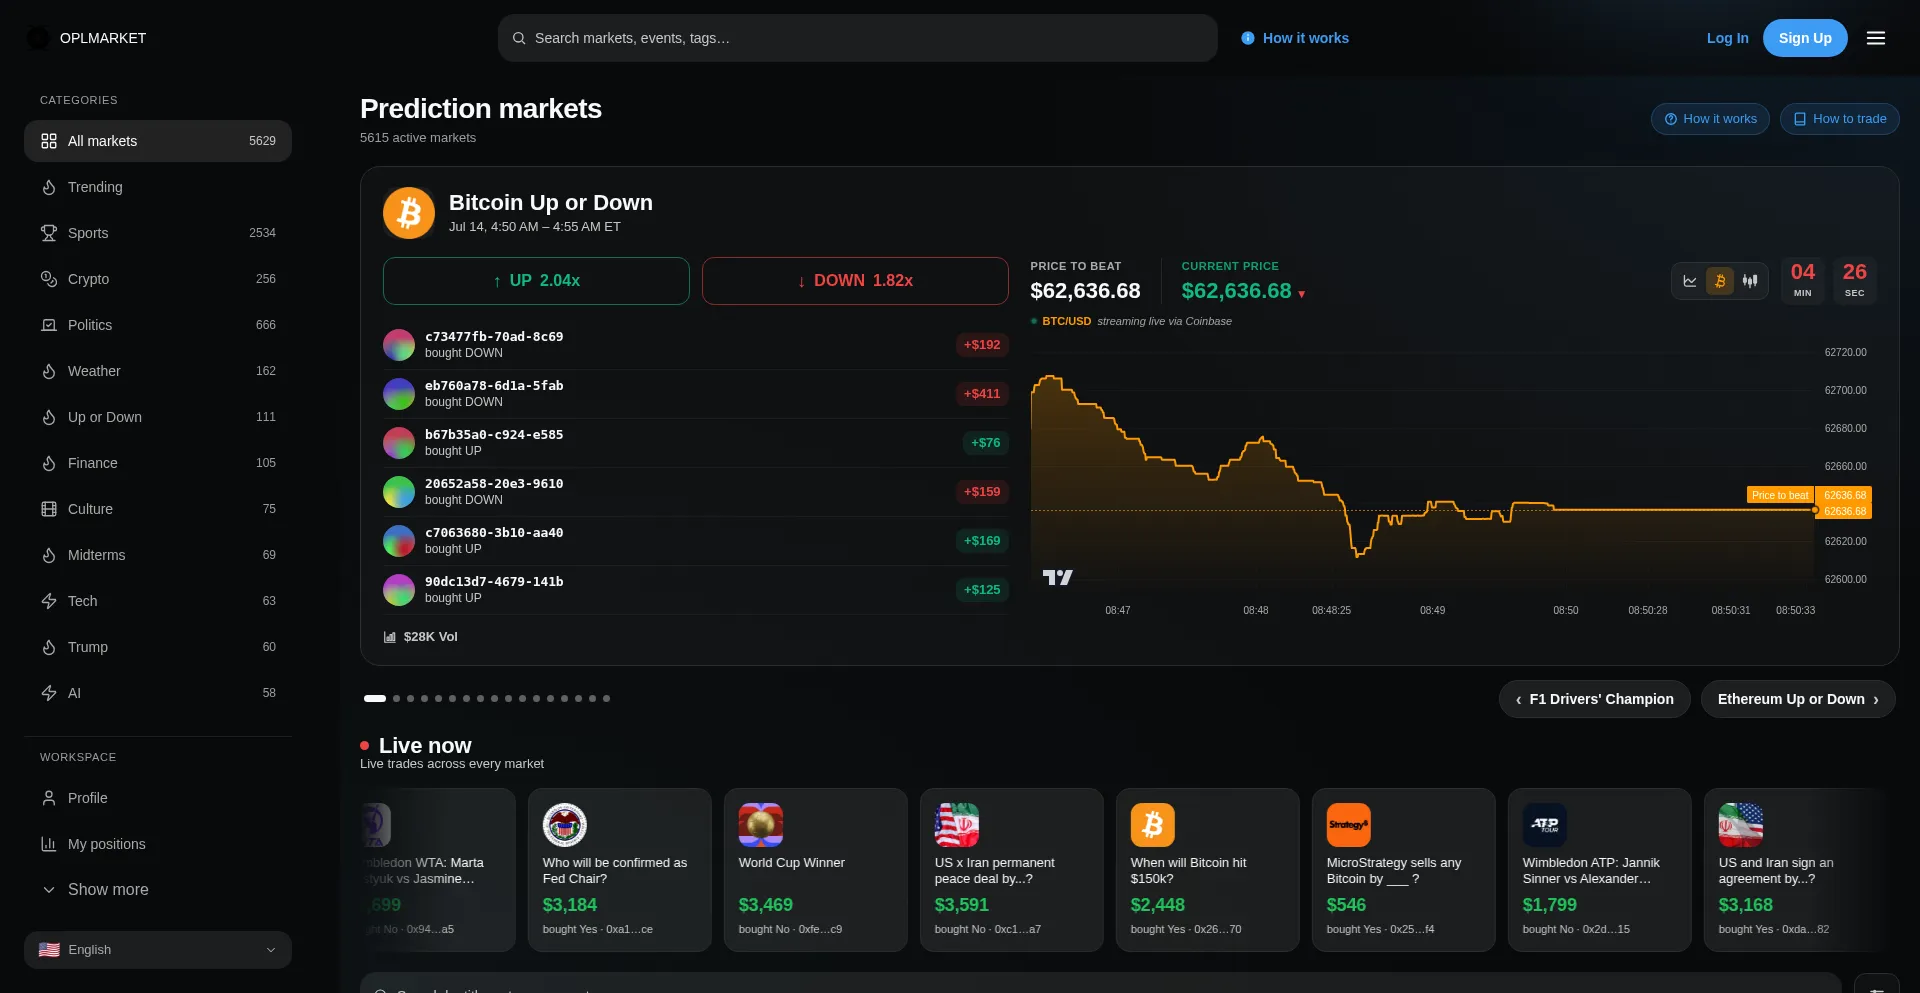Viewport: 1920px width, 993px height.
Task: Switch to candlestick chart icon
Action: tap(1750, 281)
